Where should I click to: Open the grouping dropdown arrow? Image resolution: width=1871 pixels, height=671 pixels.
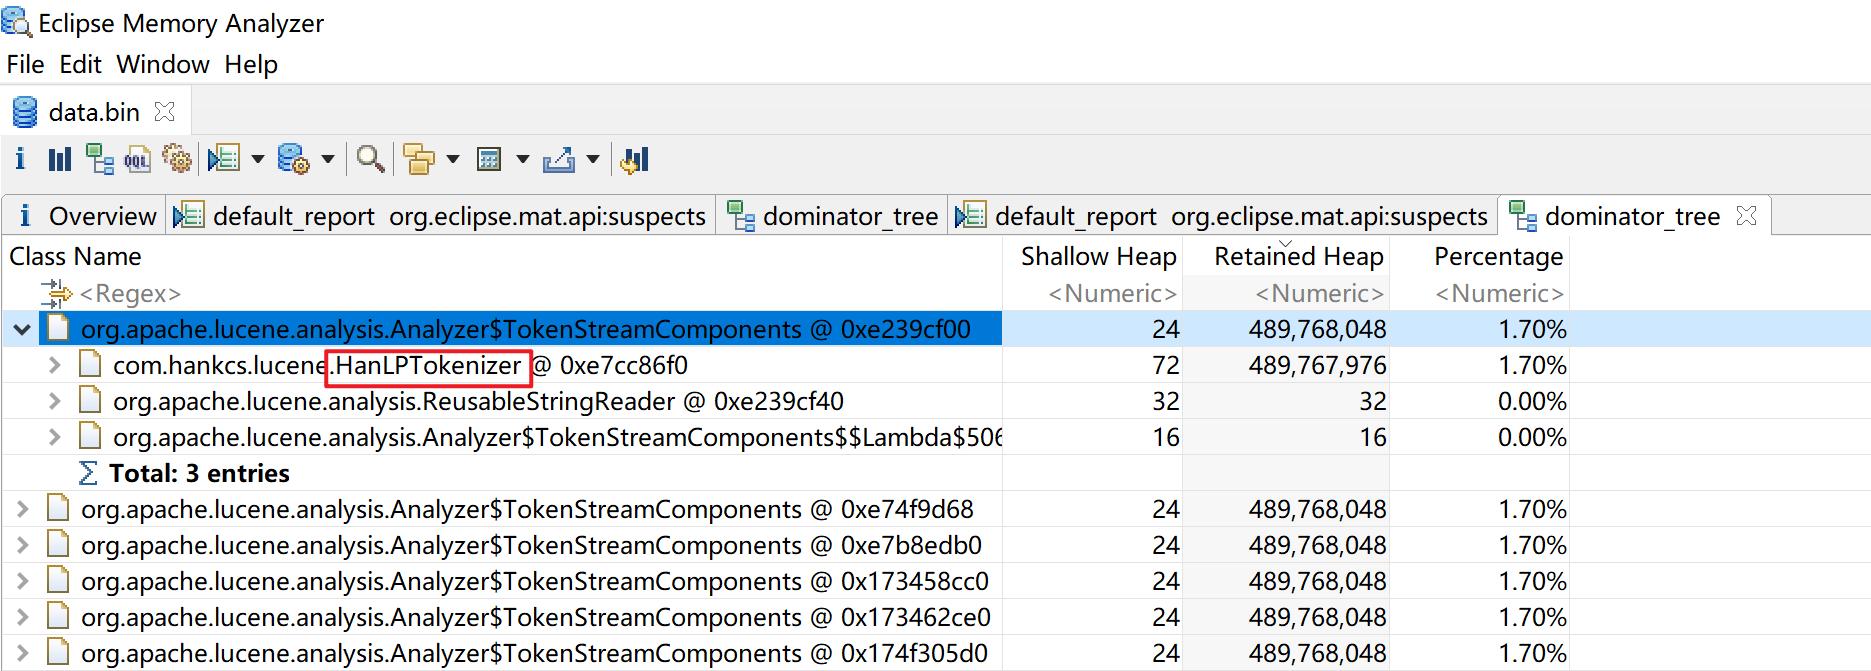pyautogui.click(x=452, y=159)
